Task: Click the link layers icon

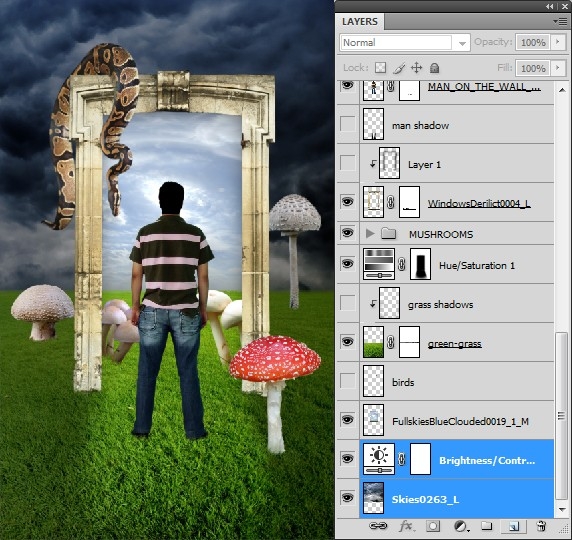Action: coord(378,526)
